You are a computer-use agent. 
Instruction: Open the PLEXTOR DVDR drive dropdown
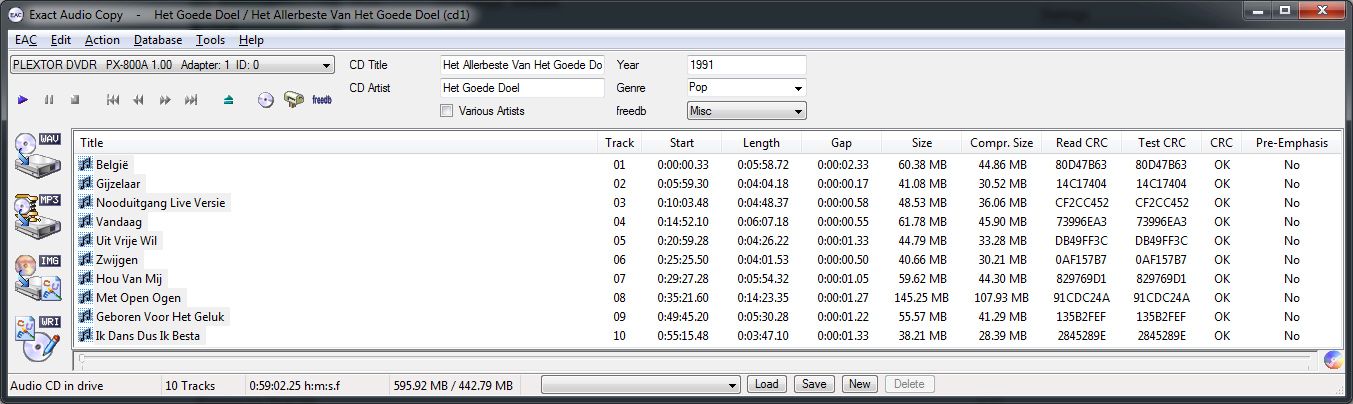172,65
